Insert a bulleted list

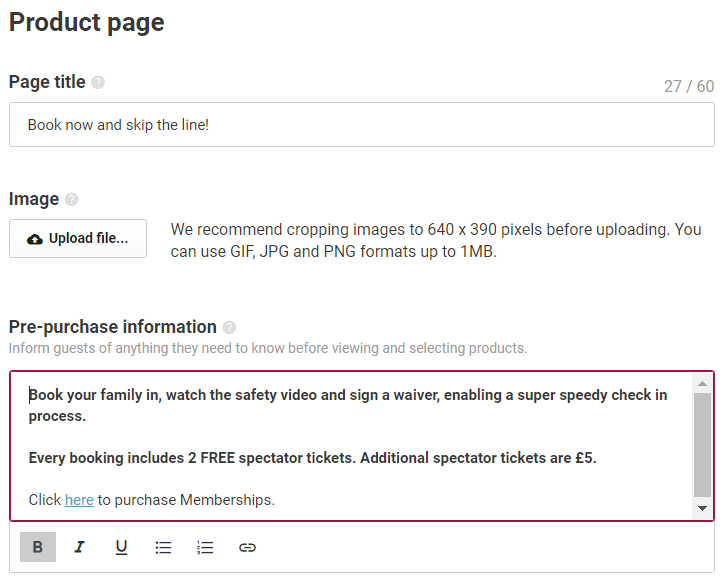coord(163,547)
